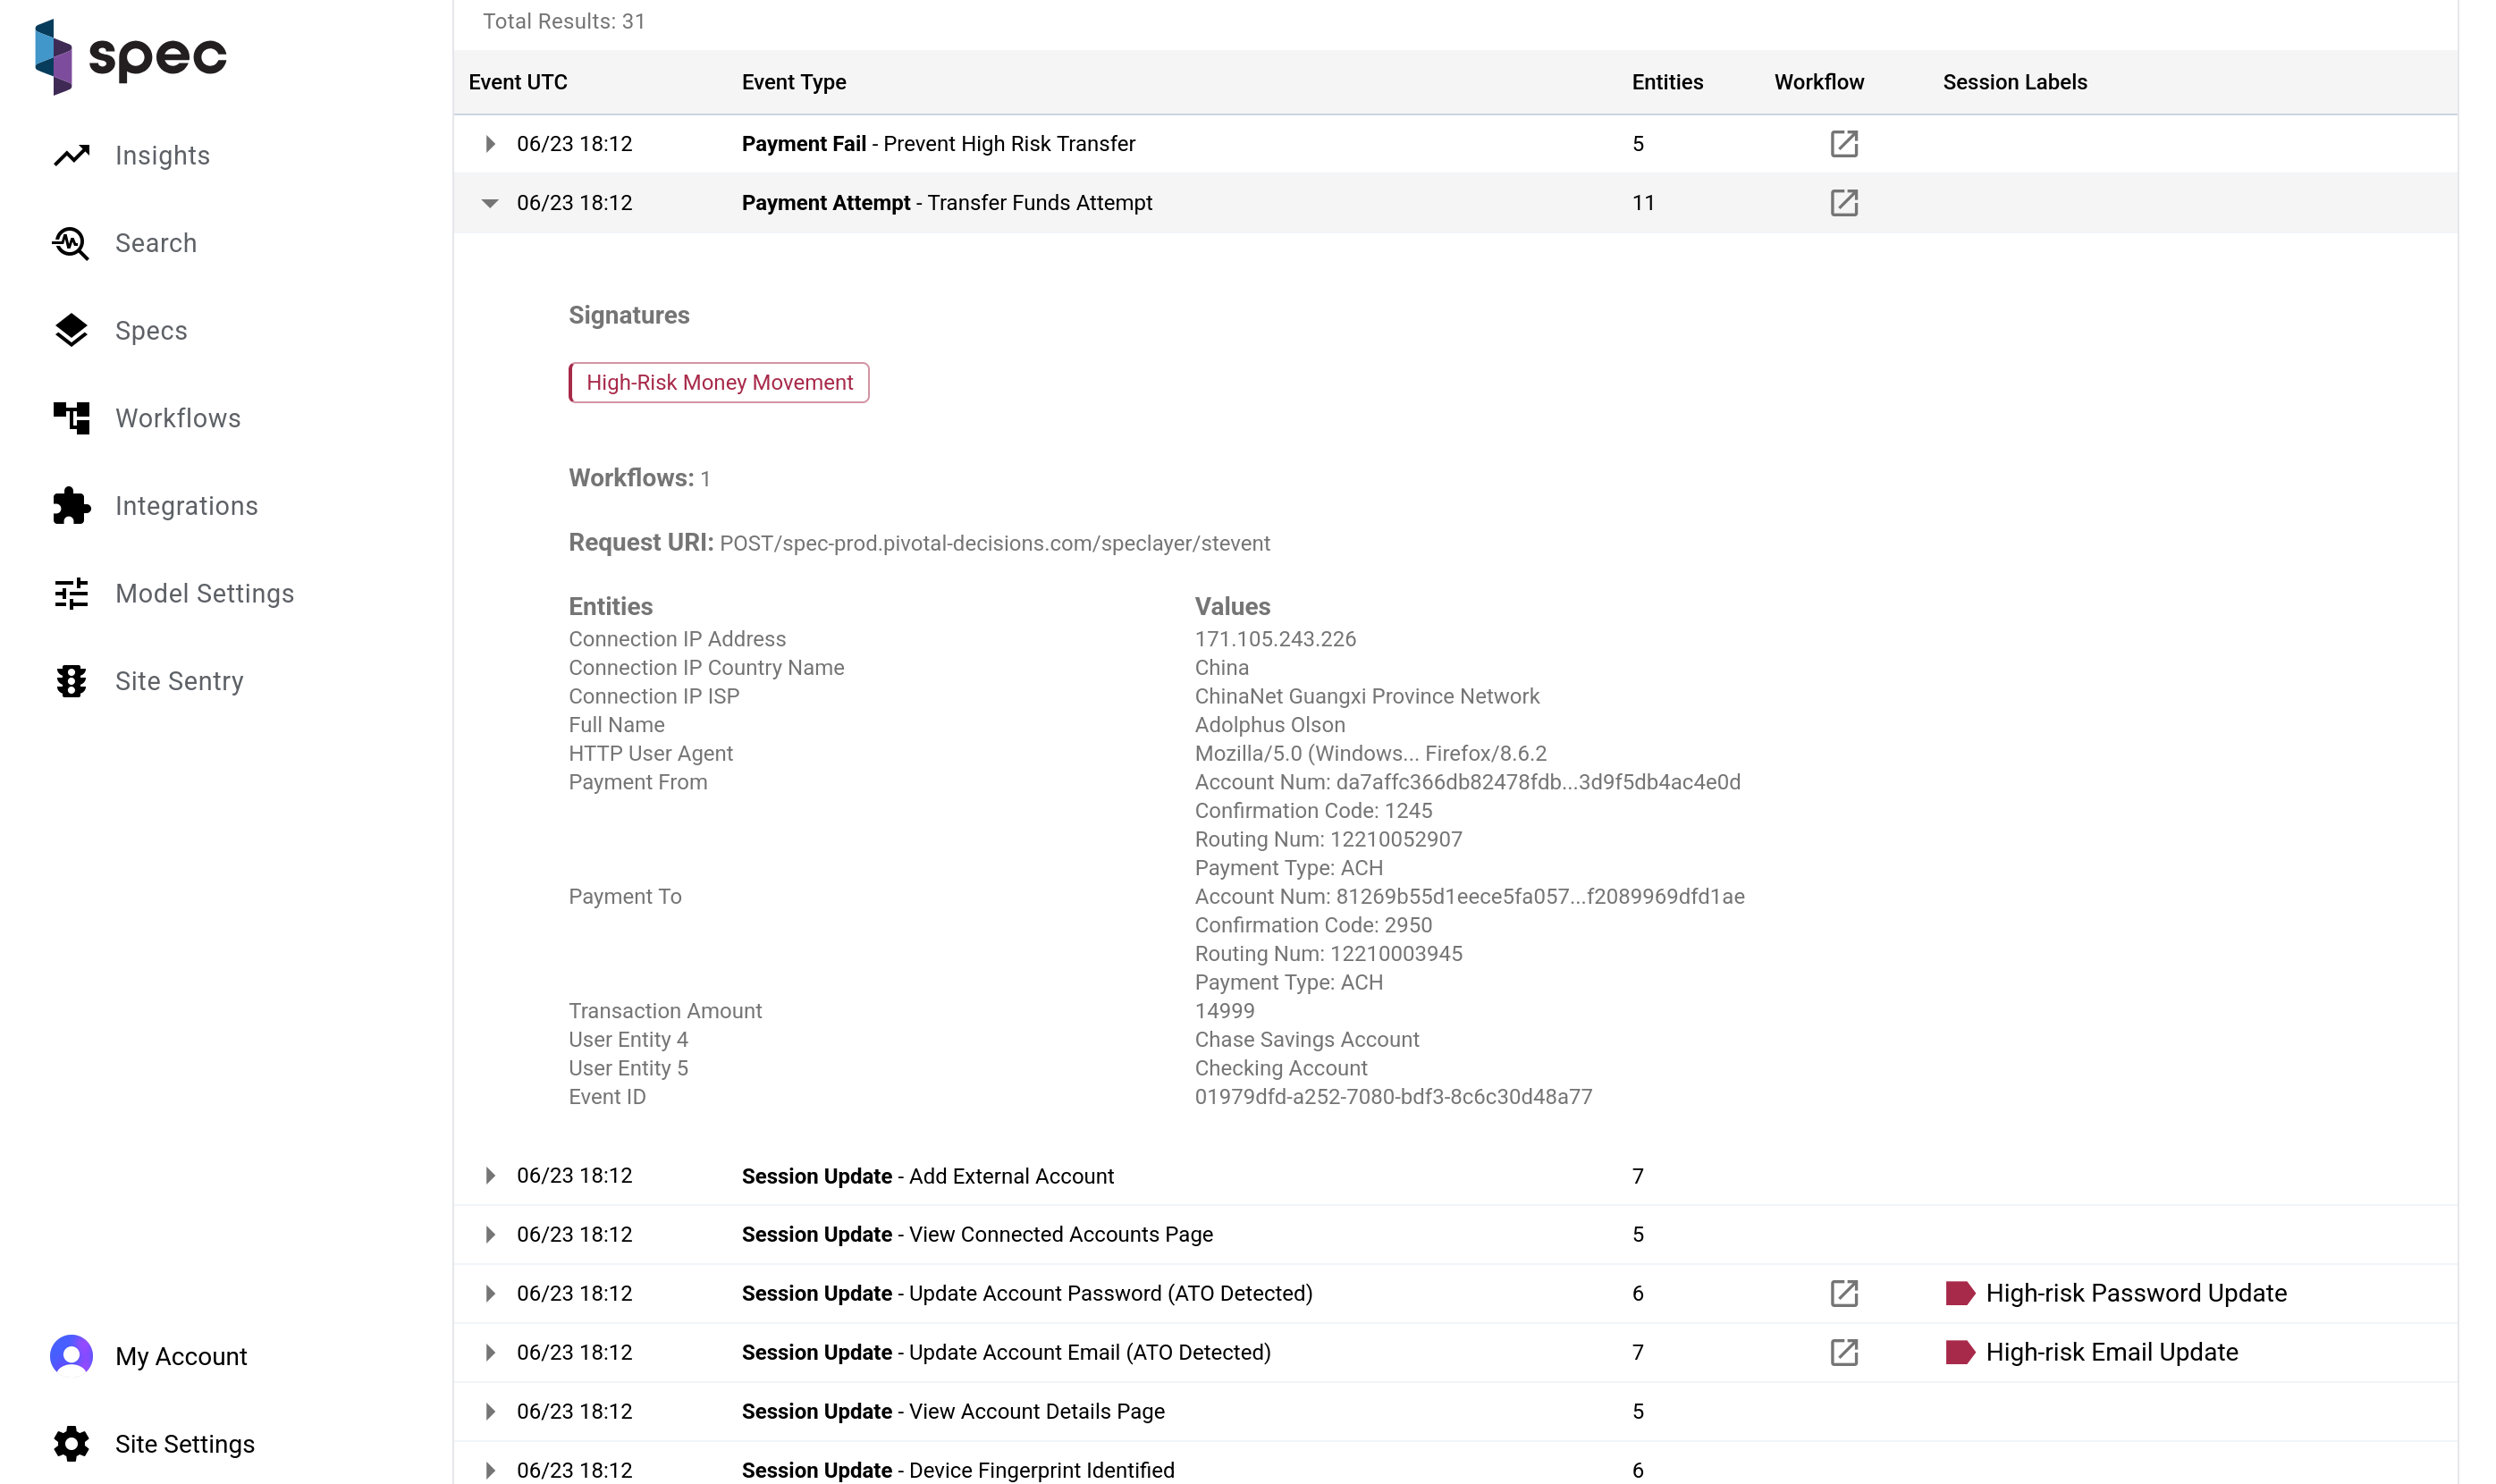The image size is (2496, 1484).
Task: Click the Integrations puzzle-piece icon
Action: (71, 506)
